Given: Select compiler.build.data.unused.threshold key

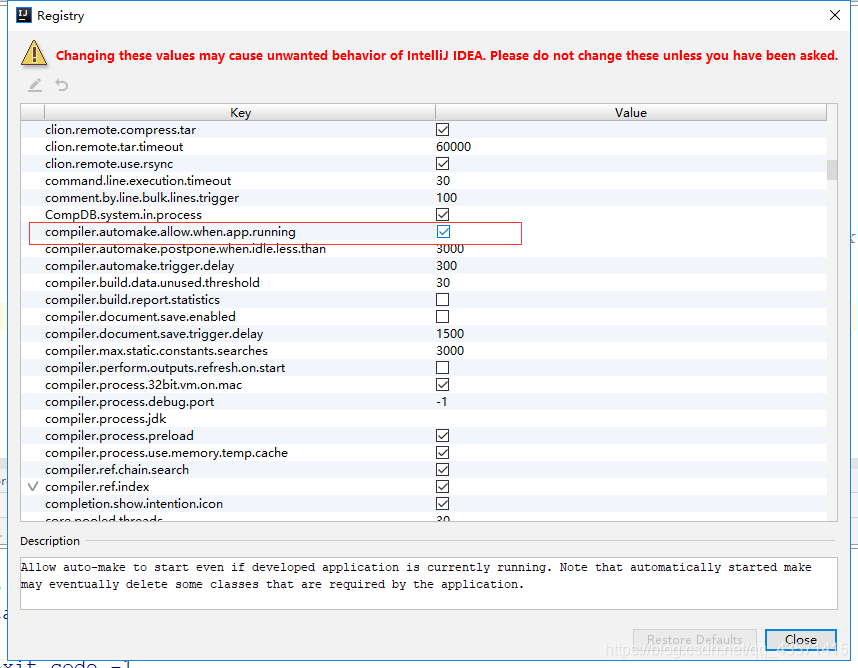Looking at the screenshot, I should point(152,283).
